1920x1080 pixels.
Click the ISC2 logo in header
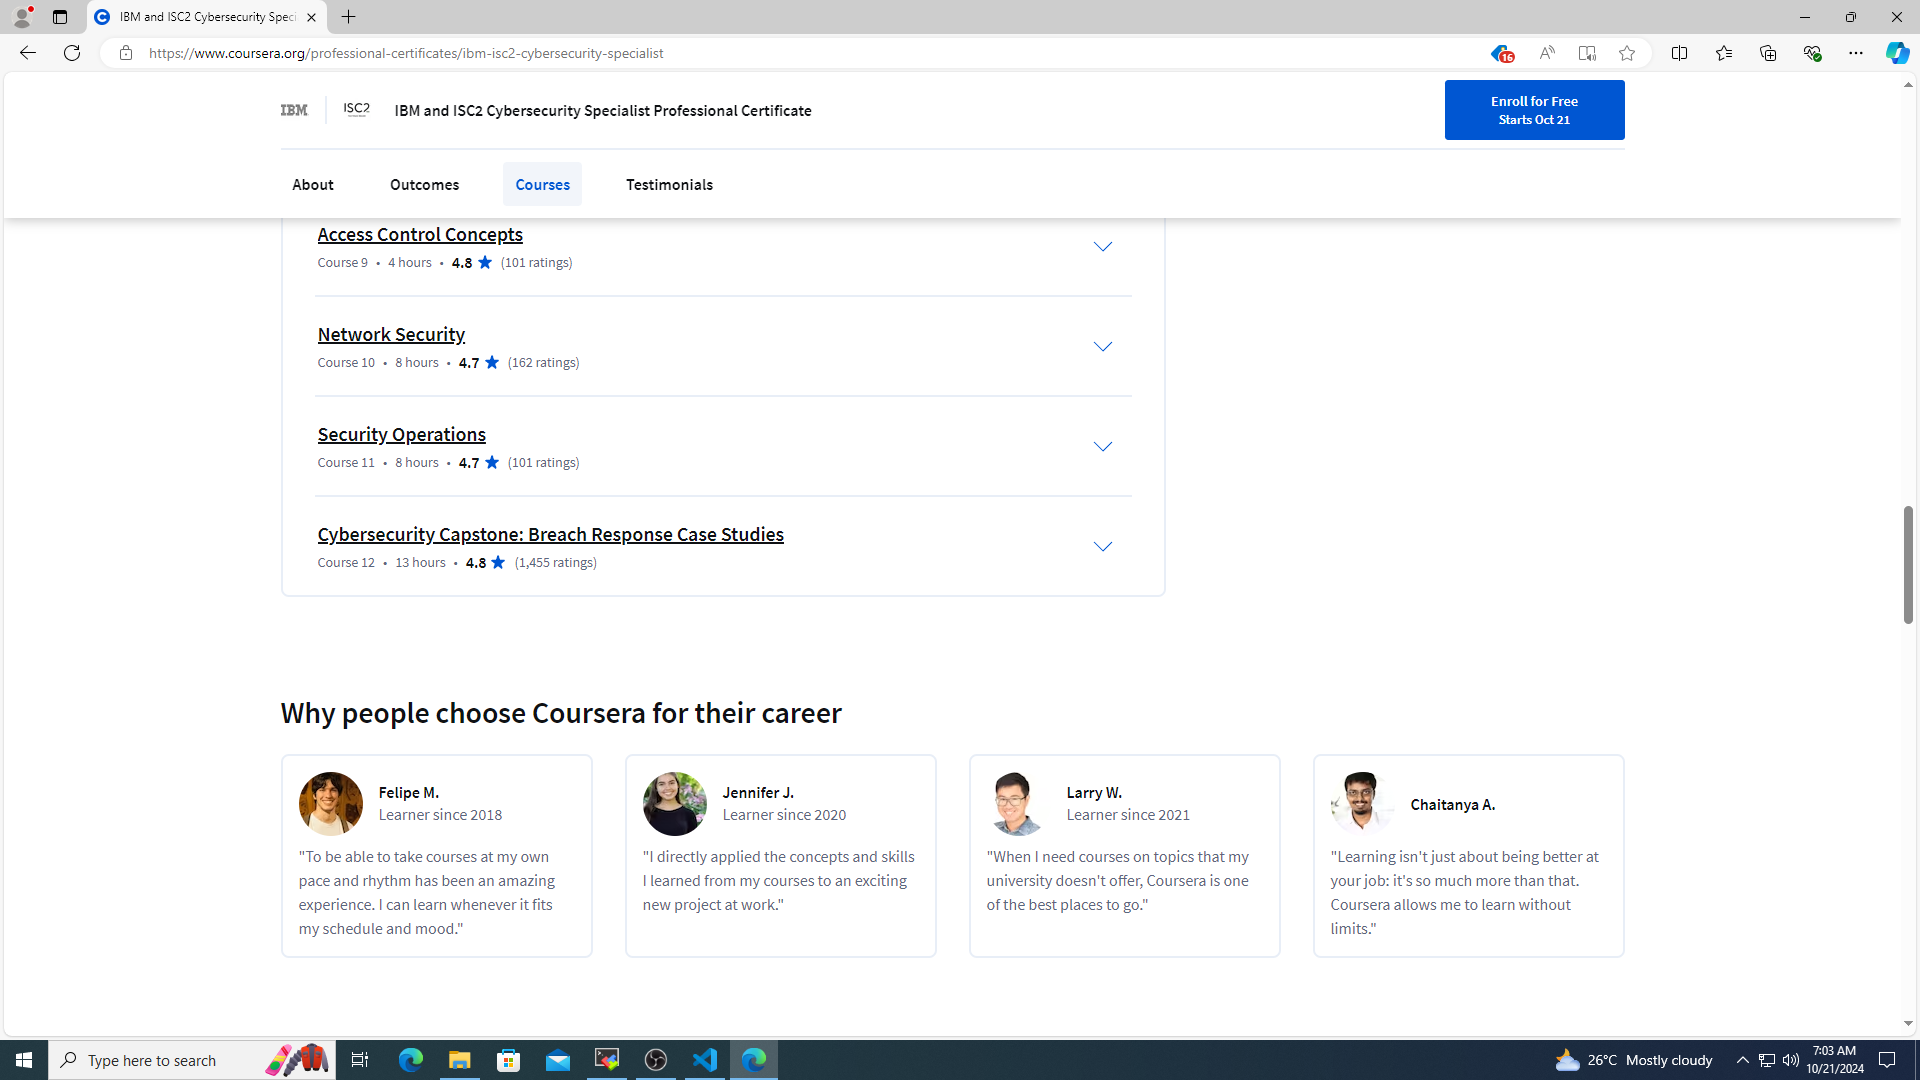coord(356,110)
